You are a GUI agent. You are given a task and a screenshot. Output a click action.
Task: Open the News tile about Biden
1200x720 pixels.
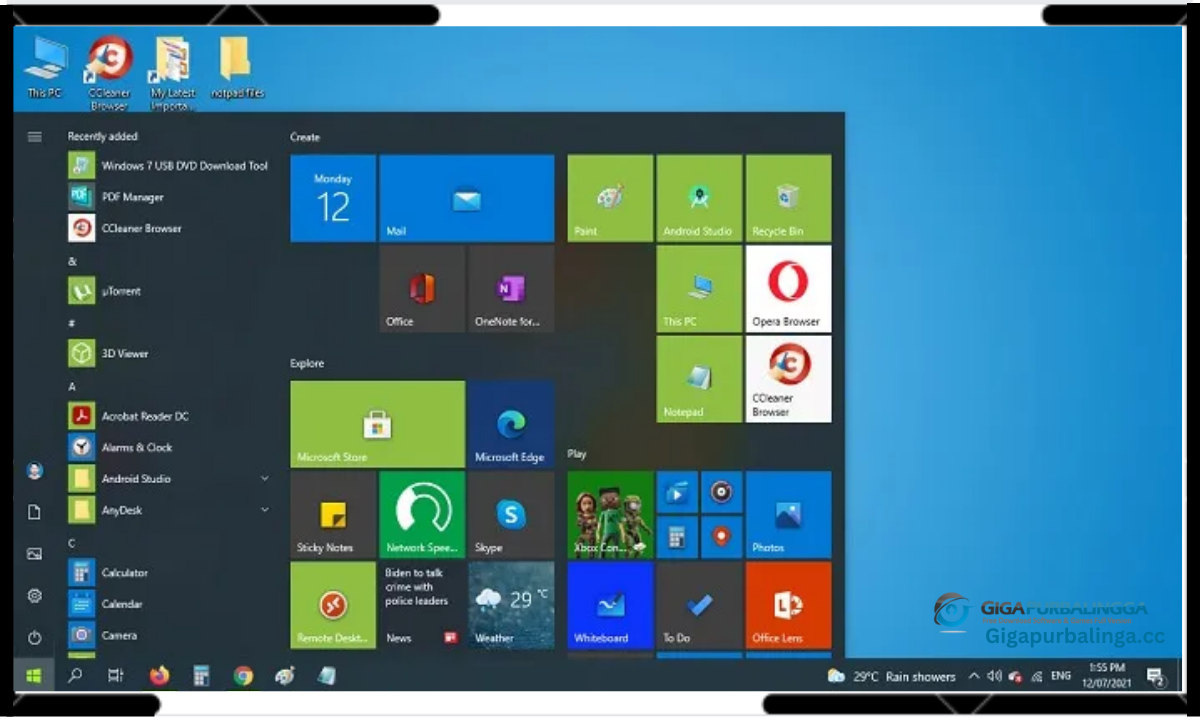pos(422,605)
